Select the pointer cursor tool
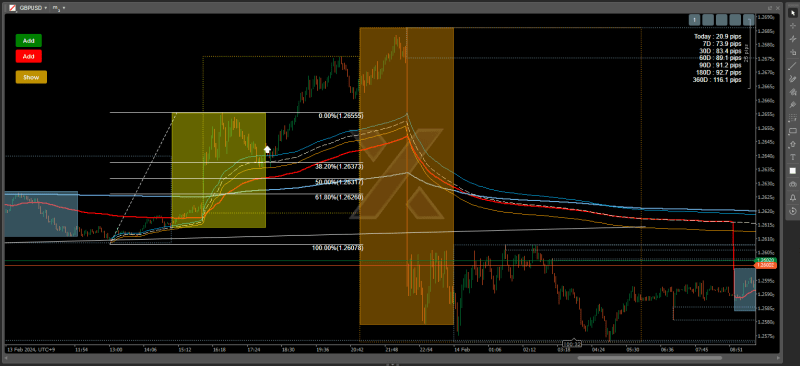Screen dimensions: 800x366 [x=792, y=12]
